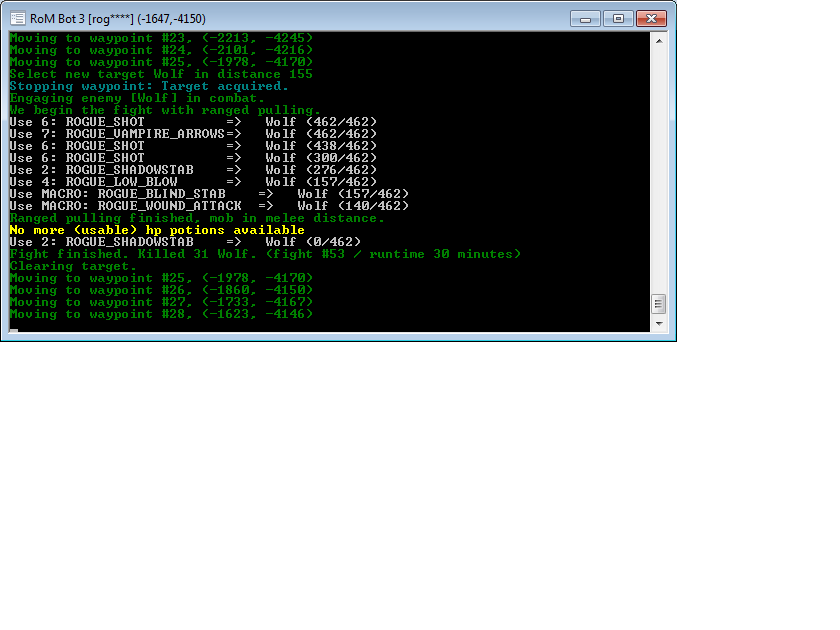
Task: Click the yellow 'No more hp potions available' warning
Action: (x=157, y=230)
